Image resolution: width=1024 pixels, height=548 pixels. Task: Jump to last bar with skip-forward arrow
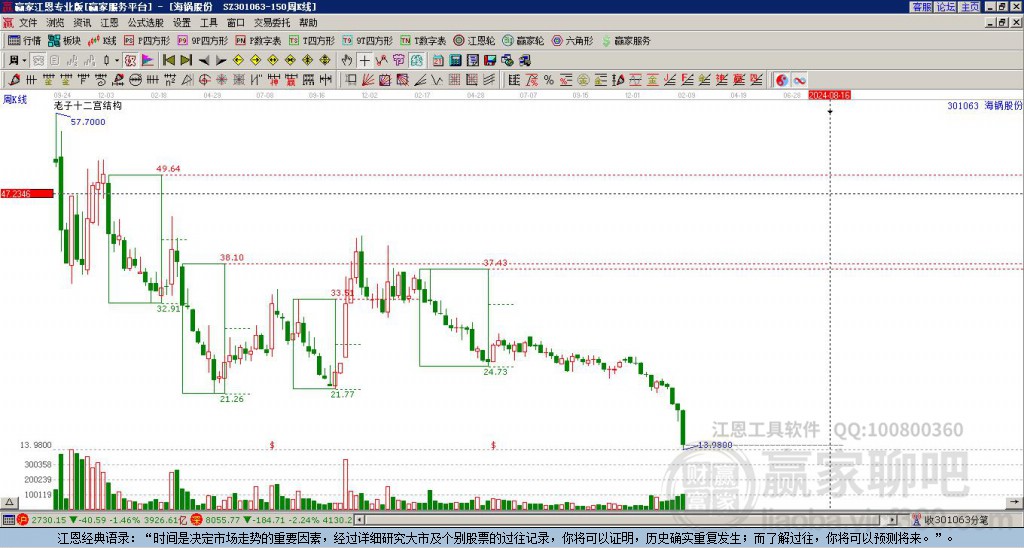click(186, 61)
